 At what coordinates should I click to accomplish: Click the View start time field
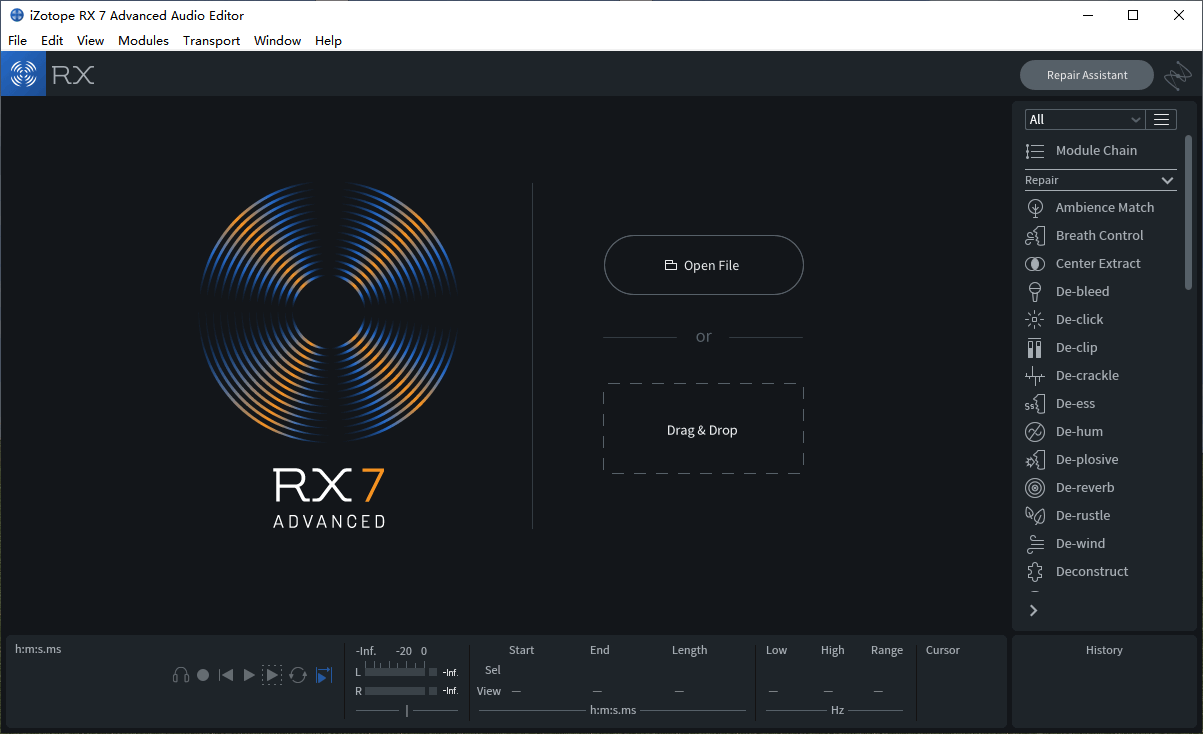pyautogui.click(x=517, y=691)
